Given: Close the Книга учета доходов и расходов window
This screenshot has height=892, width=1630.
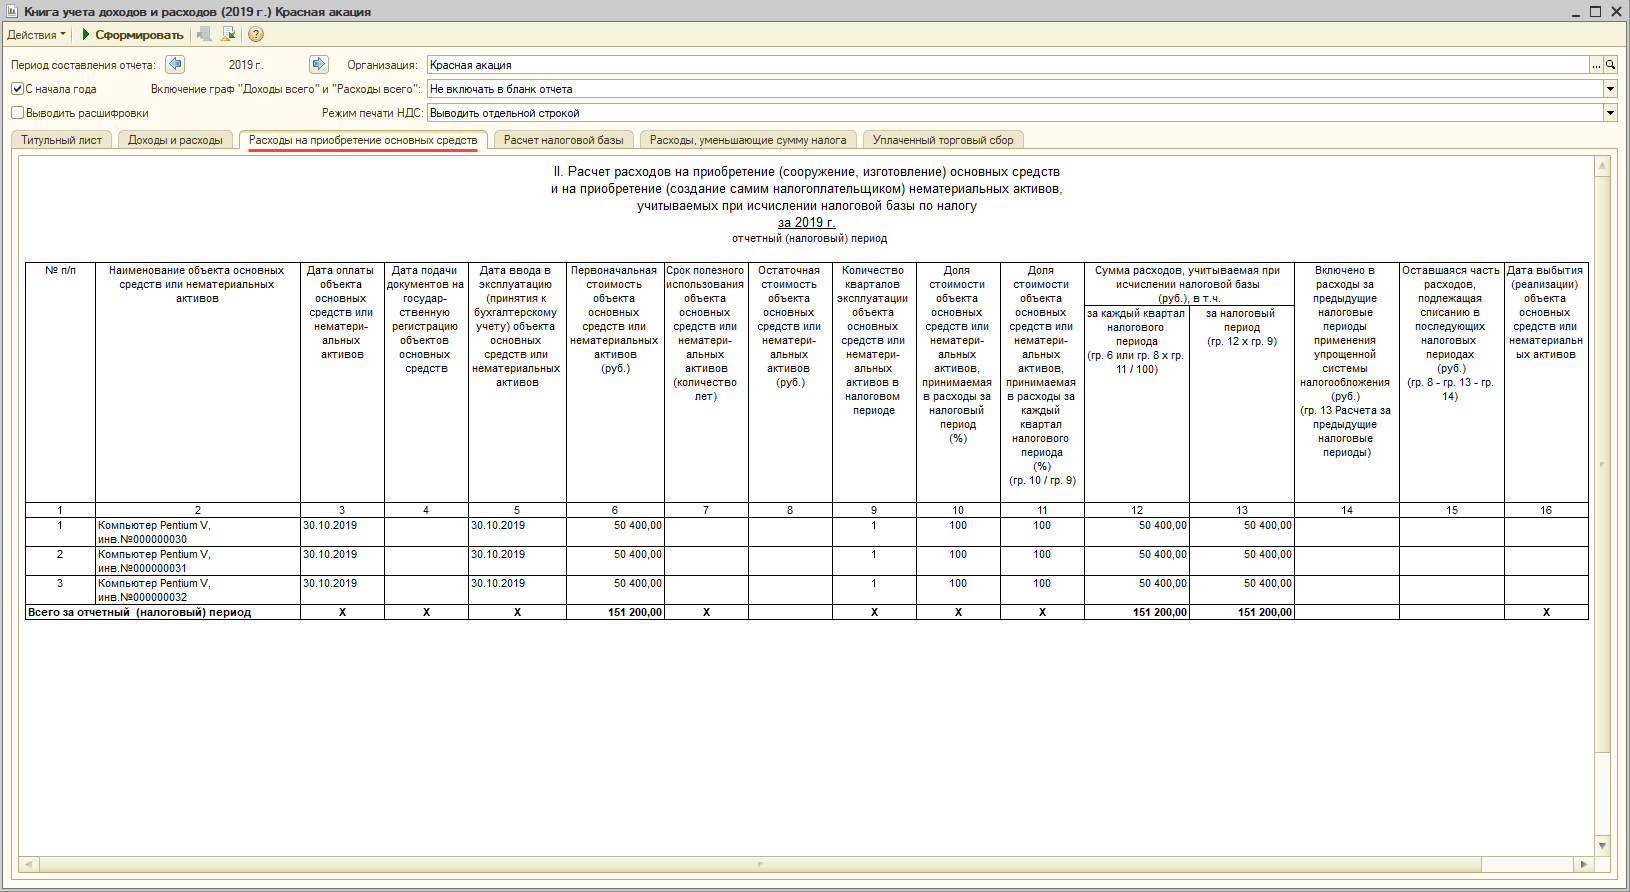Looking at the screenshot, I should 1615,12.
